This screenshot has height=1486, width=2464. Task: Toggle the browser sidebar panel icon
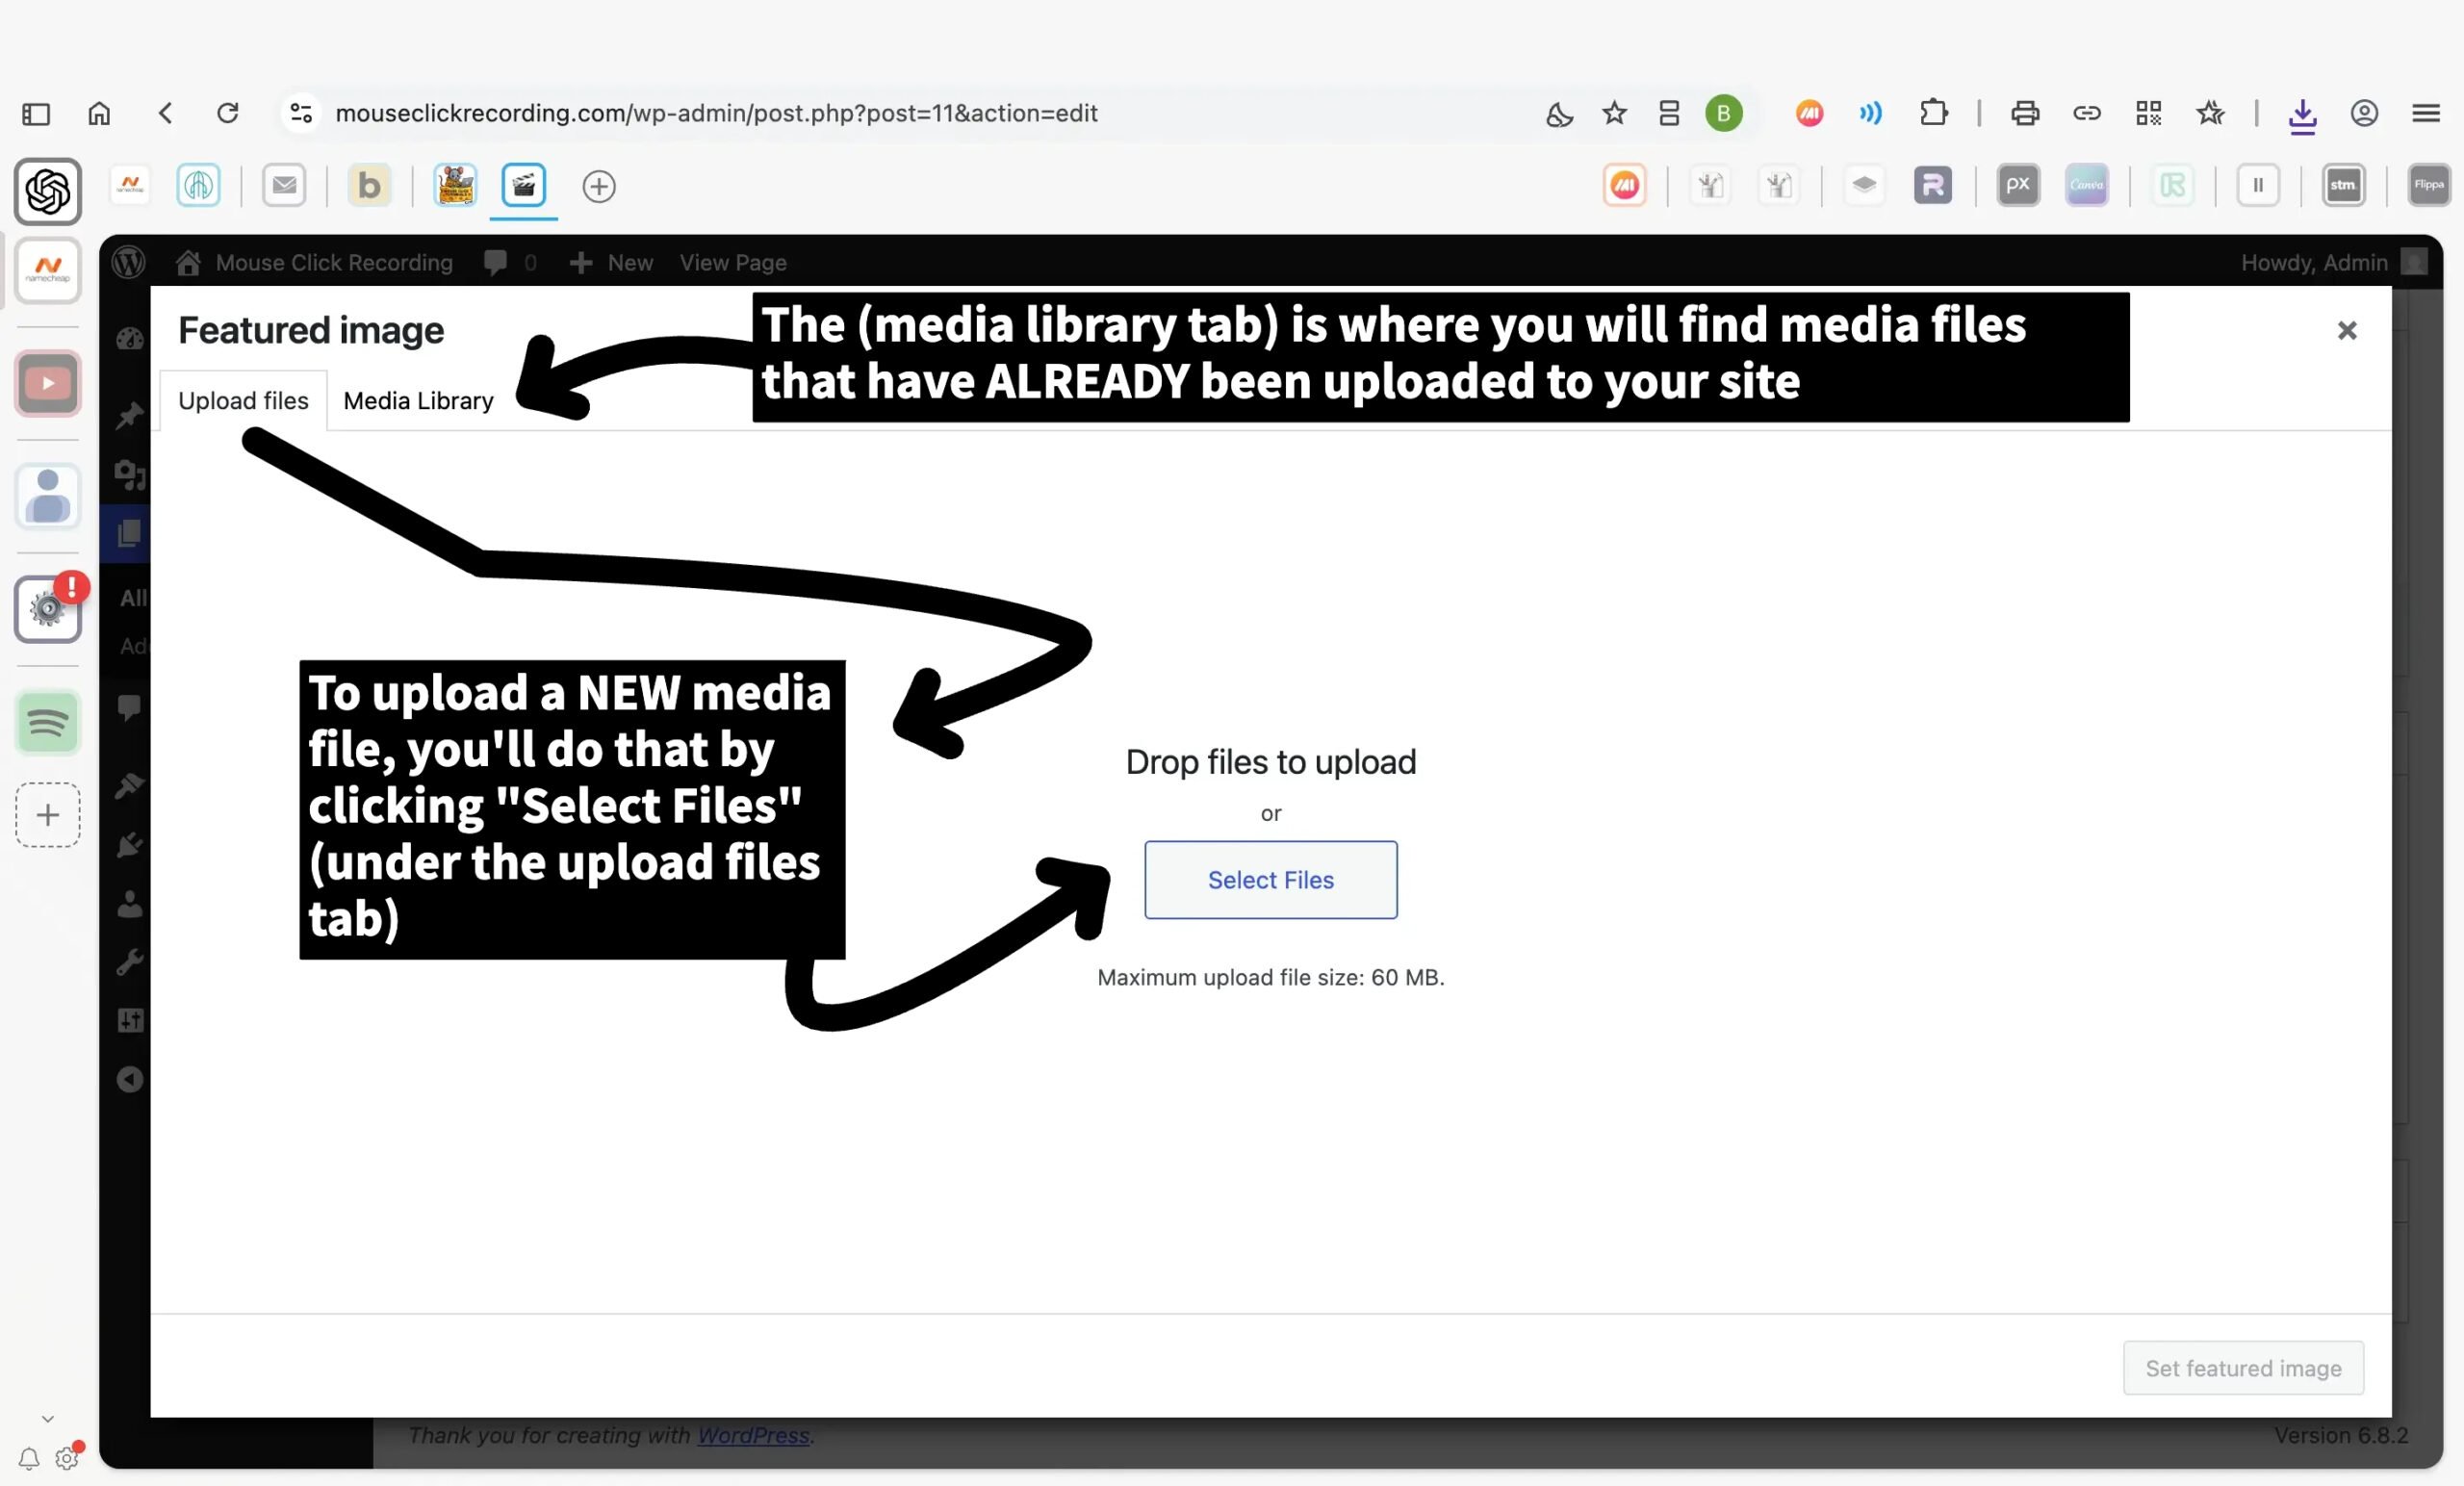tap(36, 113)
